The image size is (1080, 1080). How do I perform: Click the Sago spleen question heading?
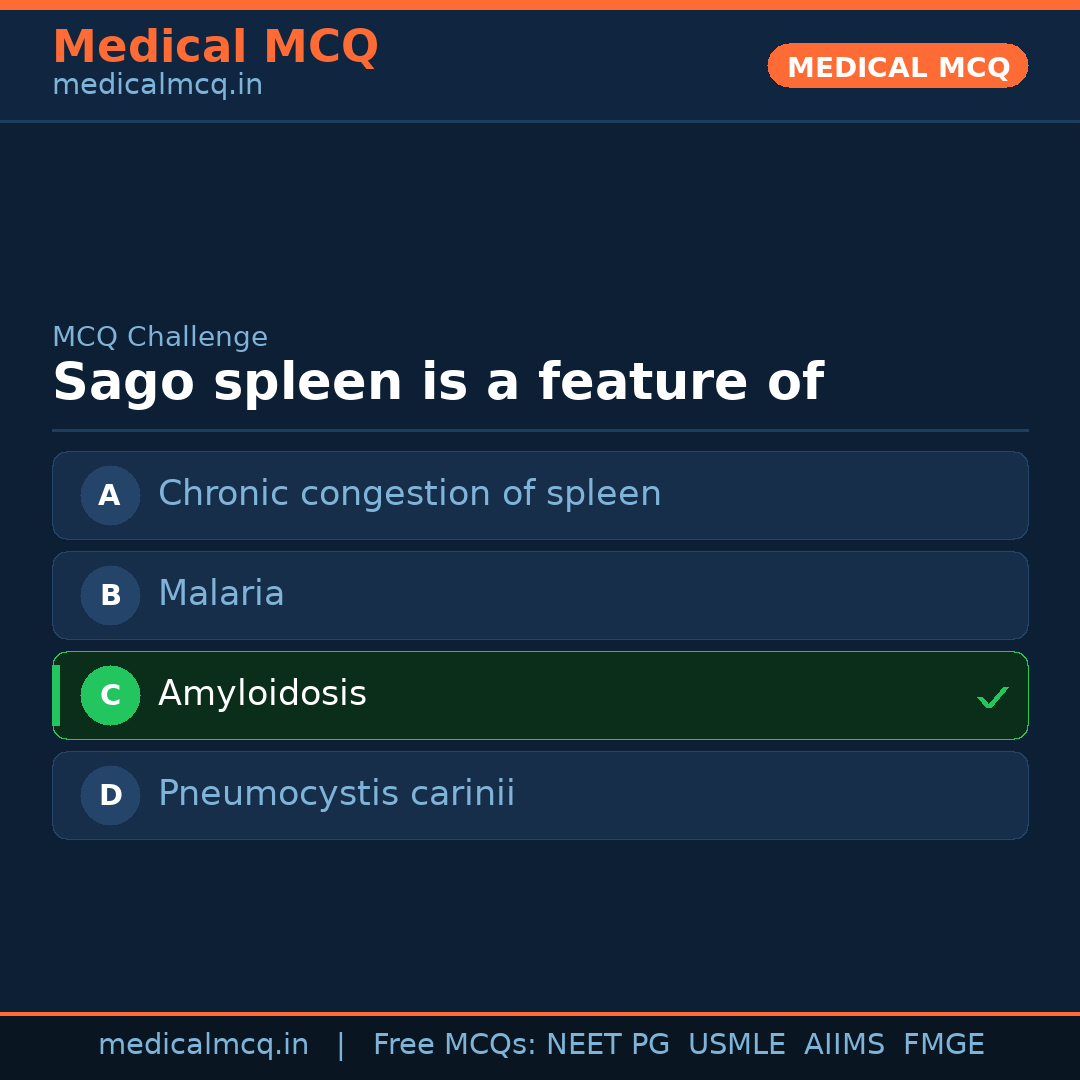[437, 383]
